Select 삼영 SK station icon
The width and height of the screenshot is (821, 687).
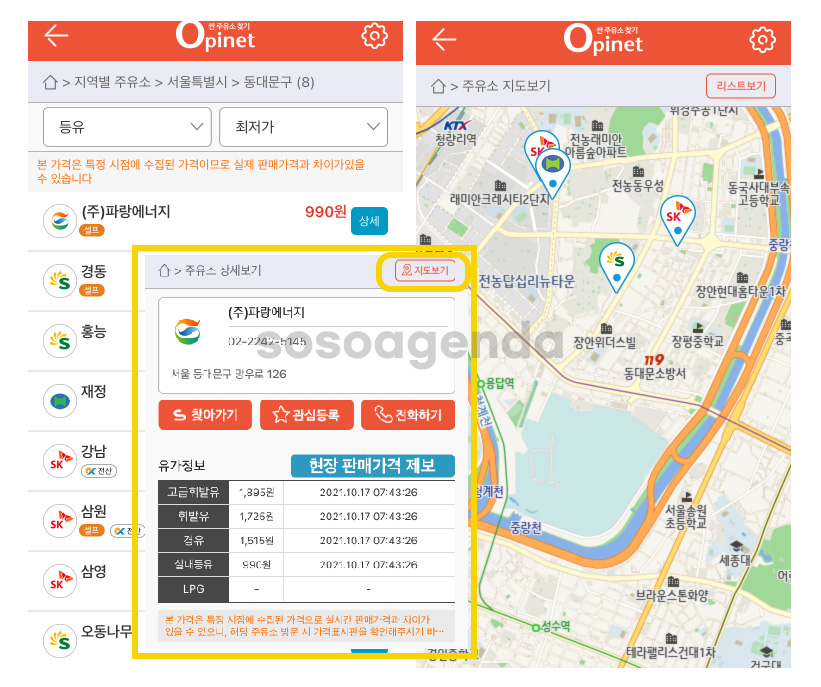click(x=60, y=581)
